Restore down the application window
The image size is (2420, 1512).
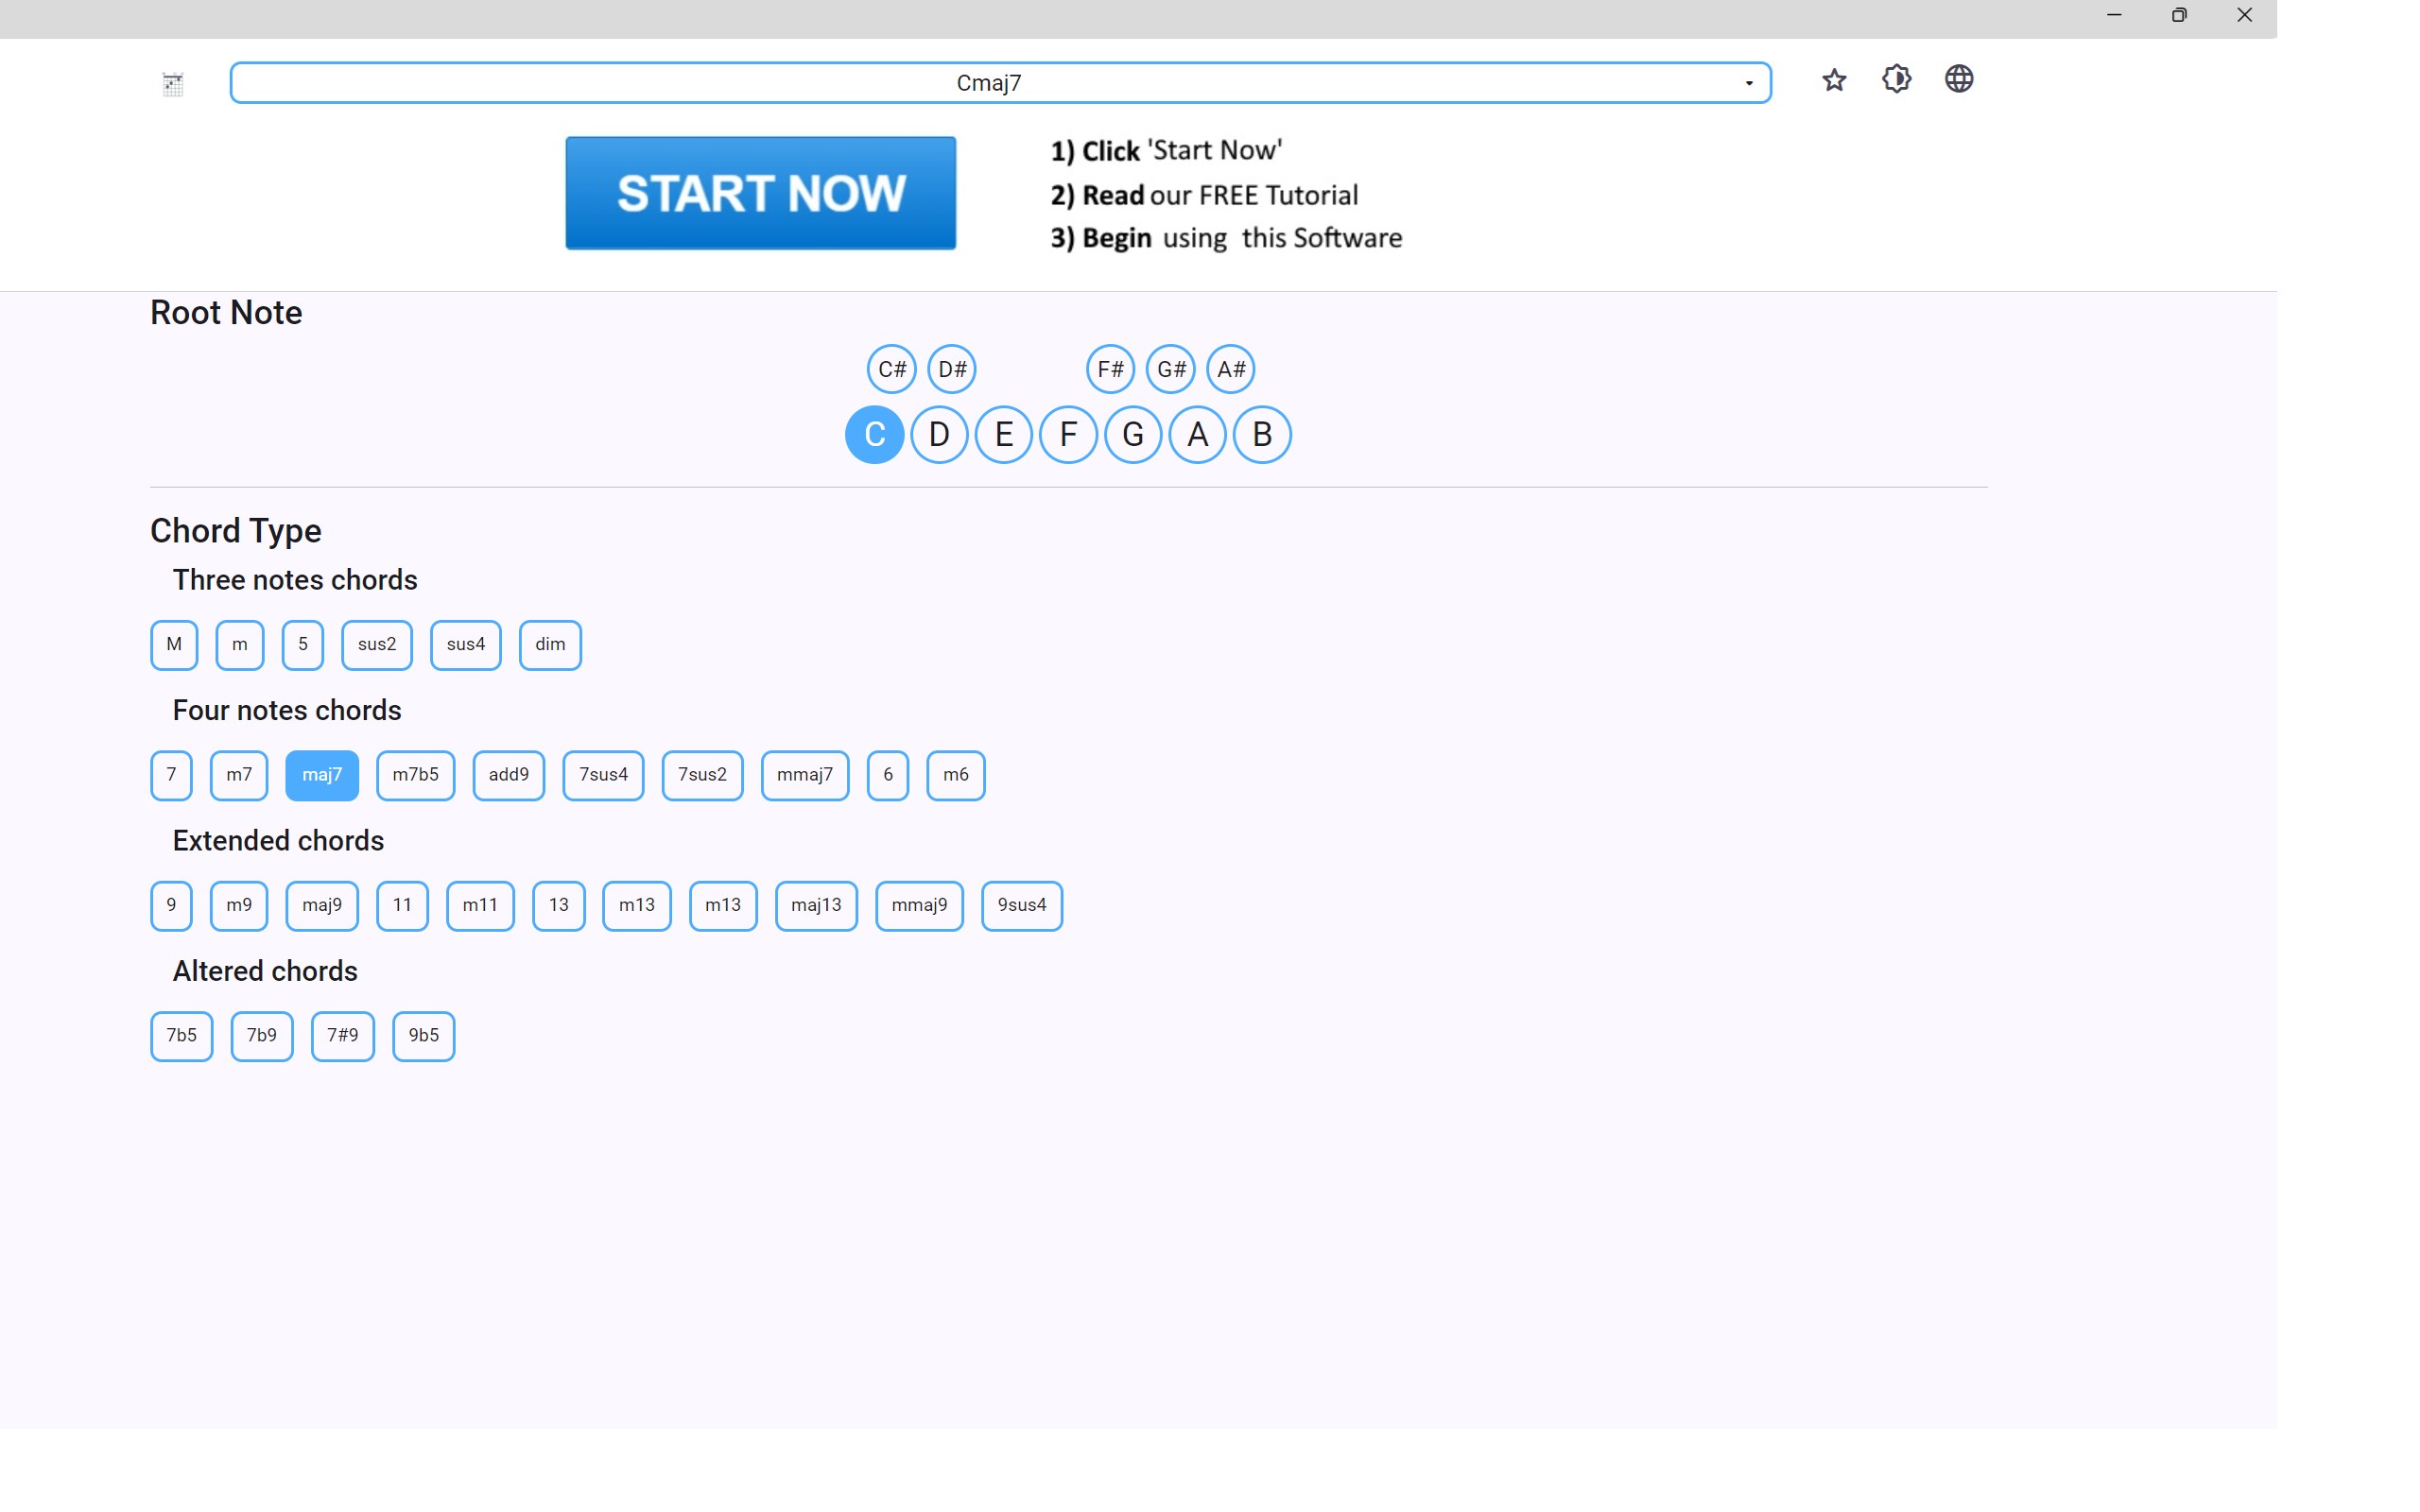[2178, 15]
